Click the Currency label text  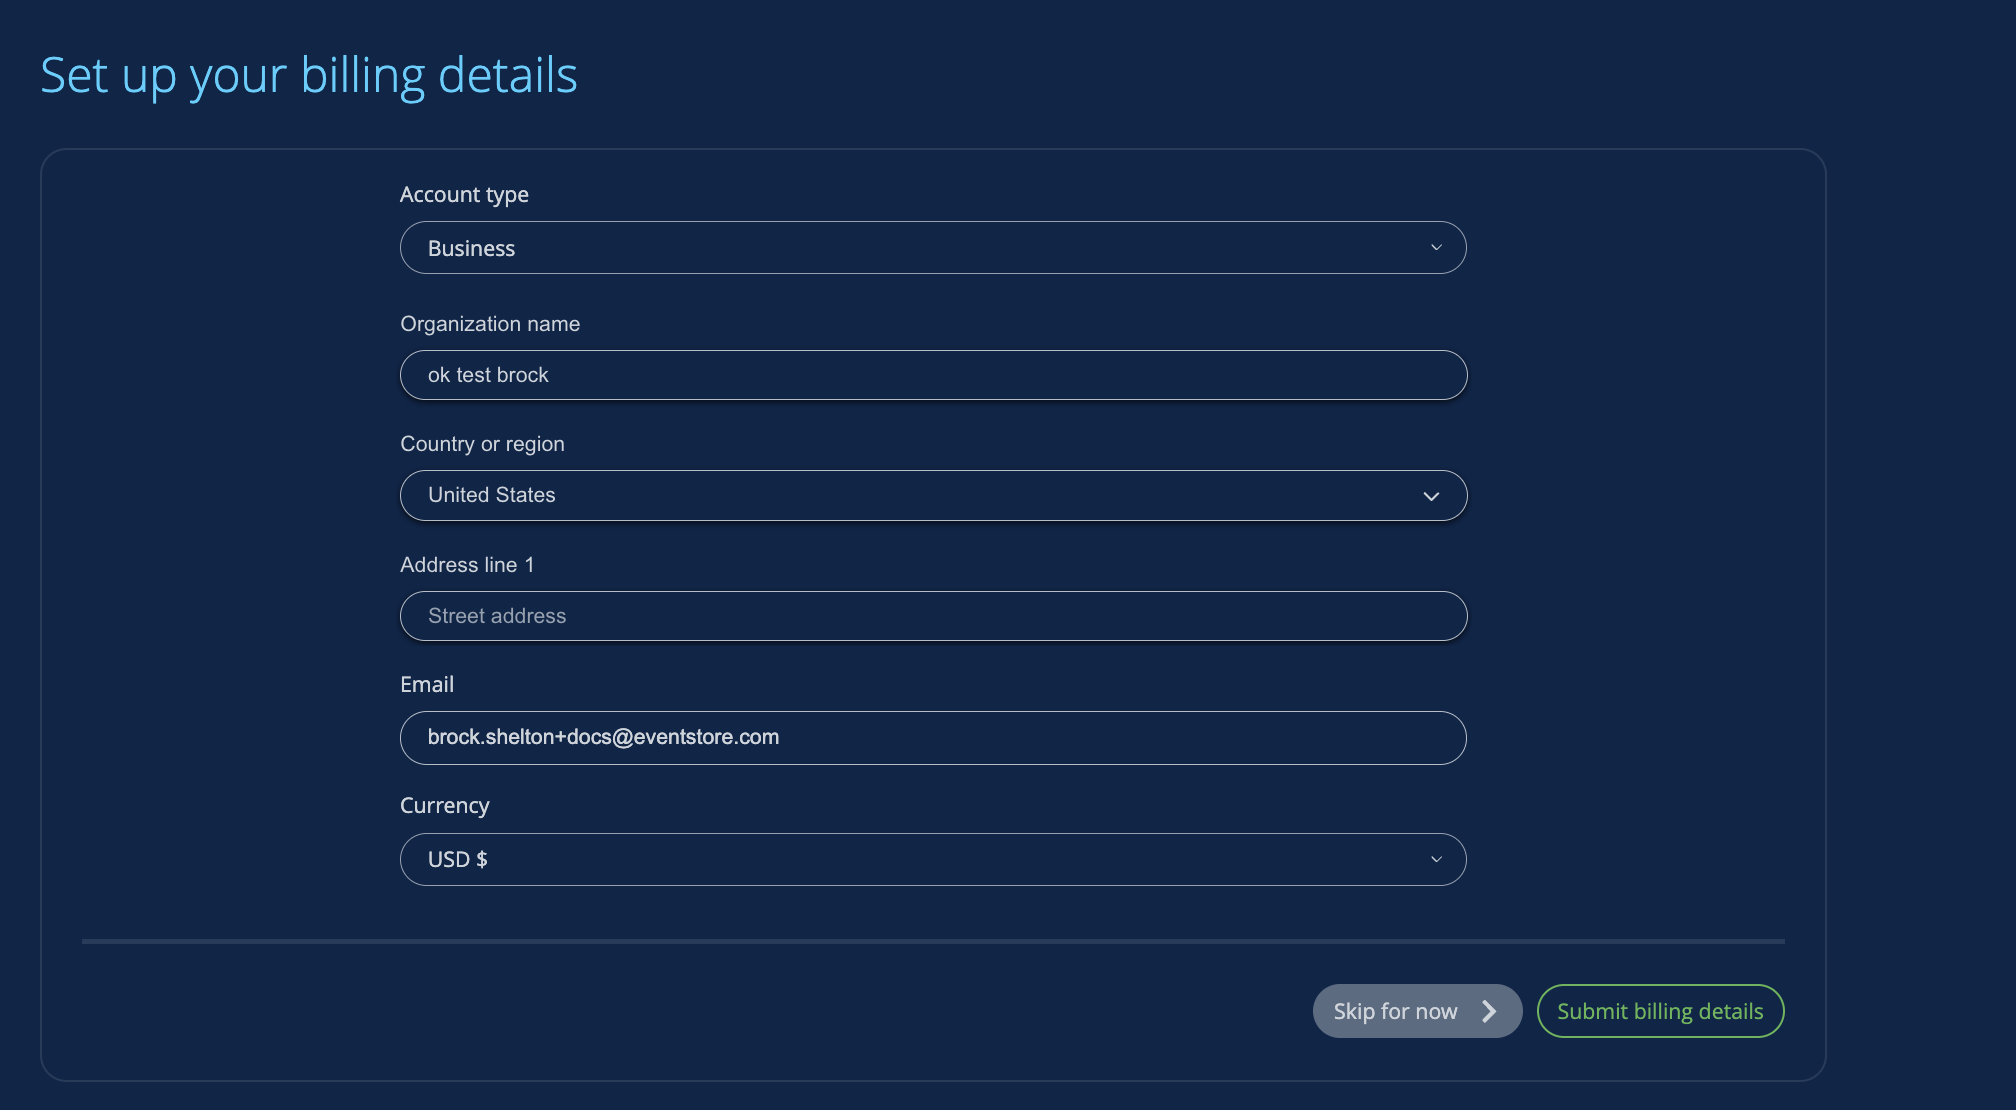click(x=445, y=806)
